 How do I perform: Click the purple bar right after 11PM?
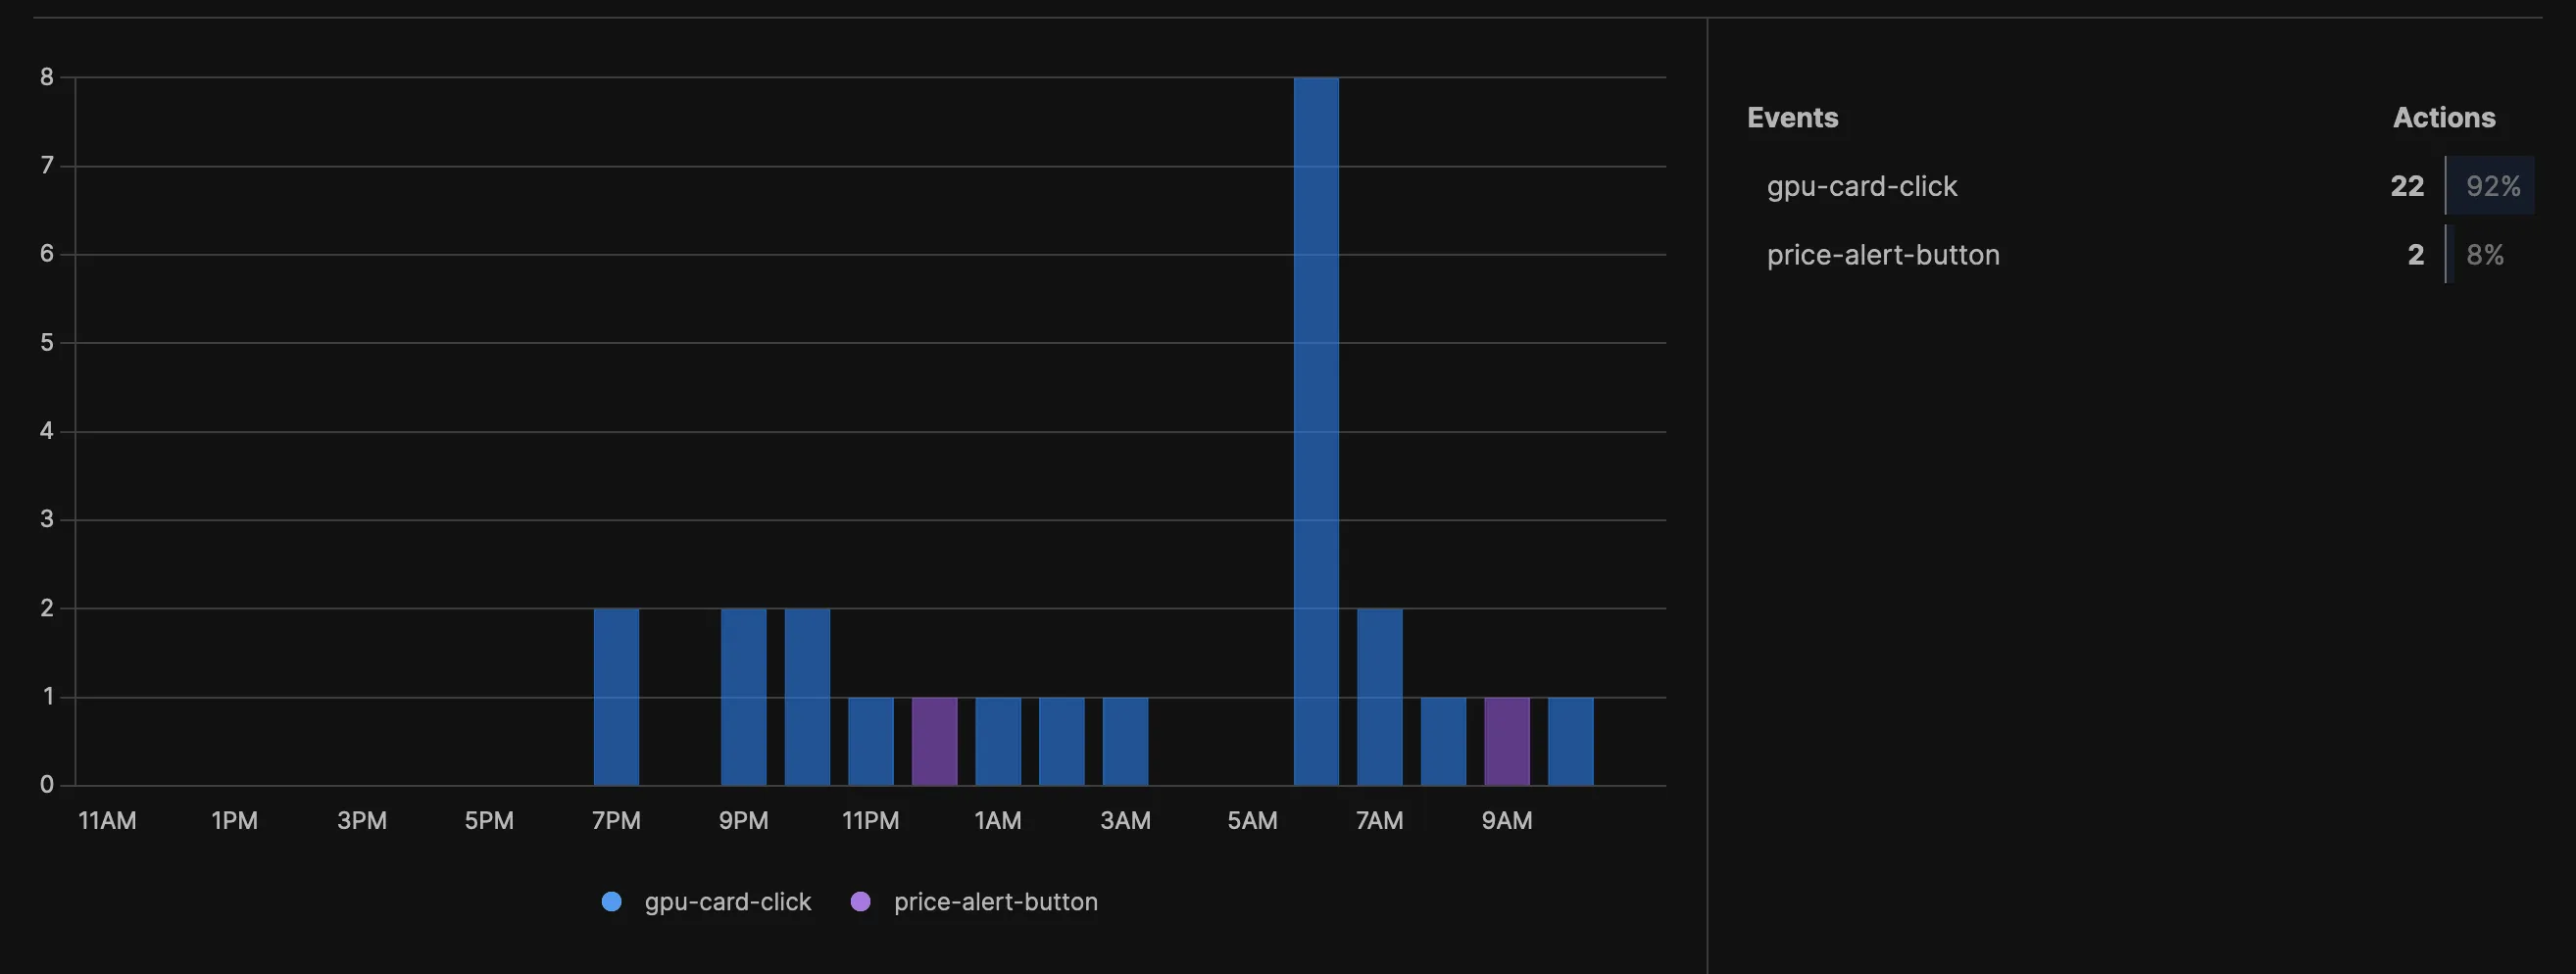[934, 741]
